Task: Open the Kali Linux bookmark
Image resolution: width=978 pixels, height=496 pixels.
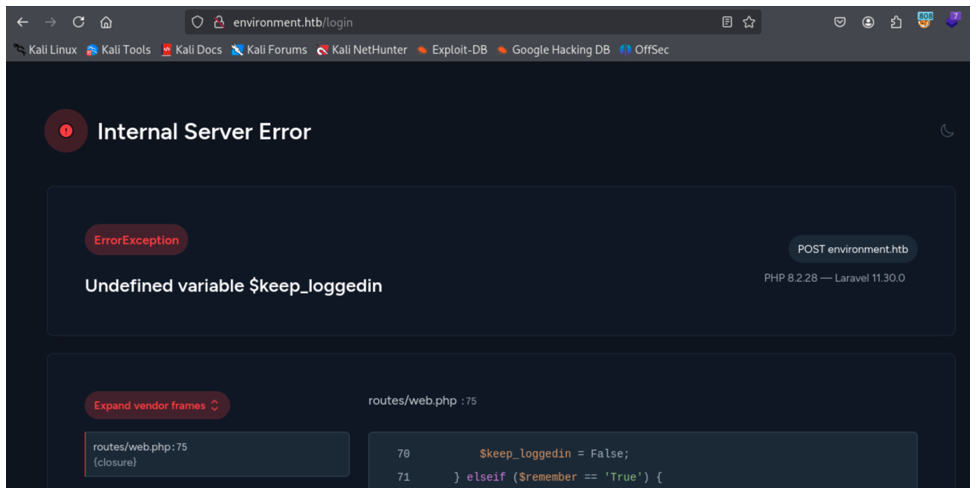Action: click(x=46, y=50)
